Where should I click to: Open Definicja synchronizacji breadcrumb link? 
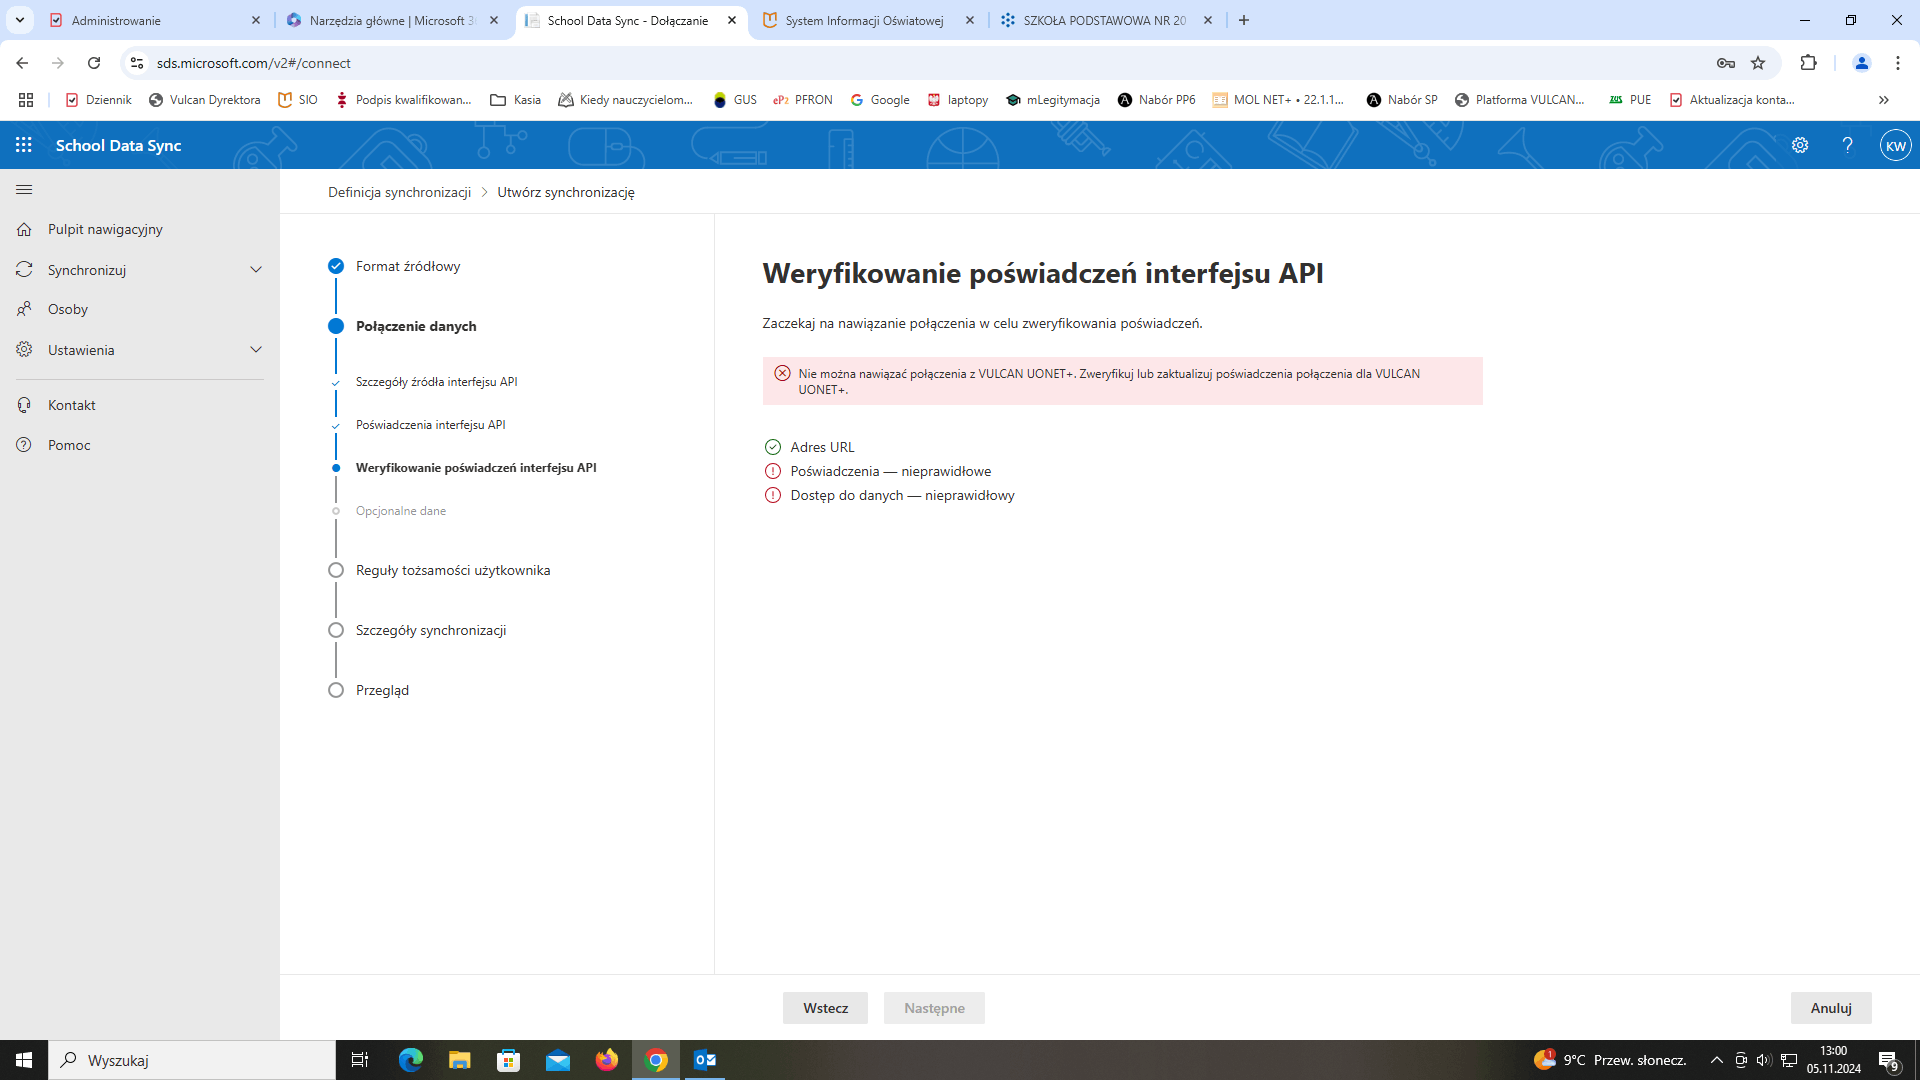399,192
